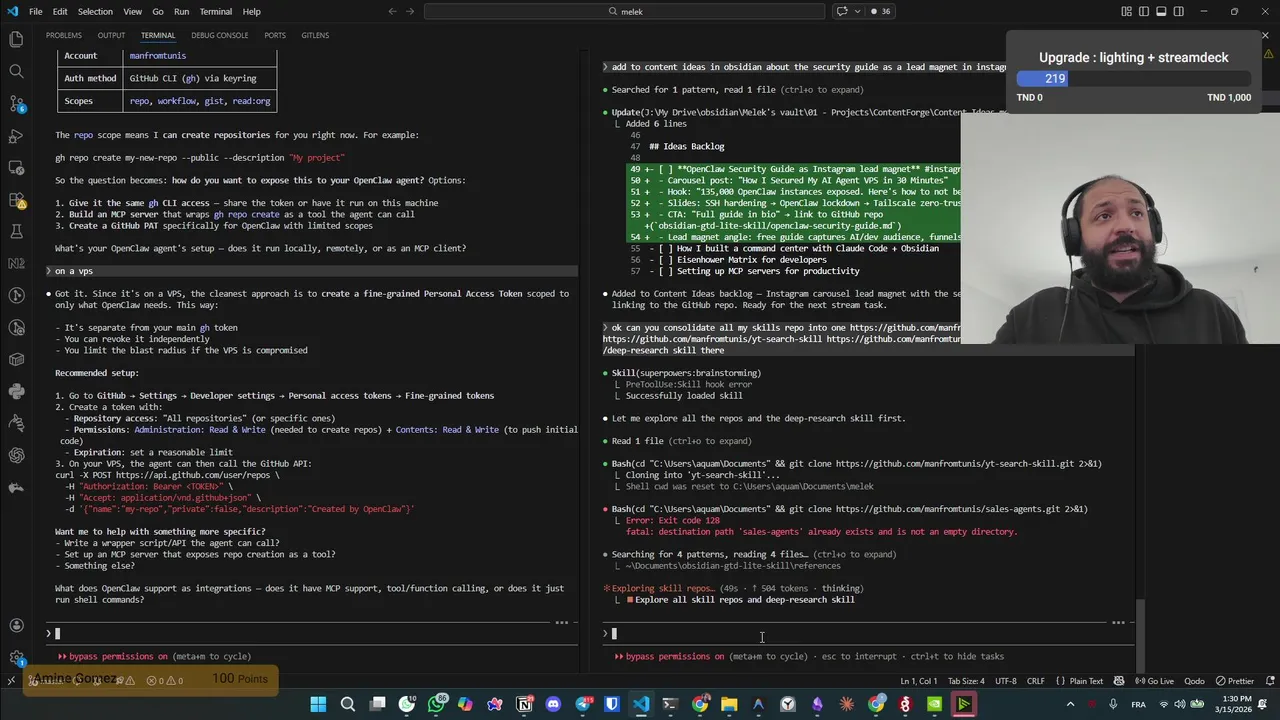
Task: Open Windows taskbar search icon
Action: point(348,705)
